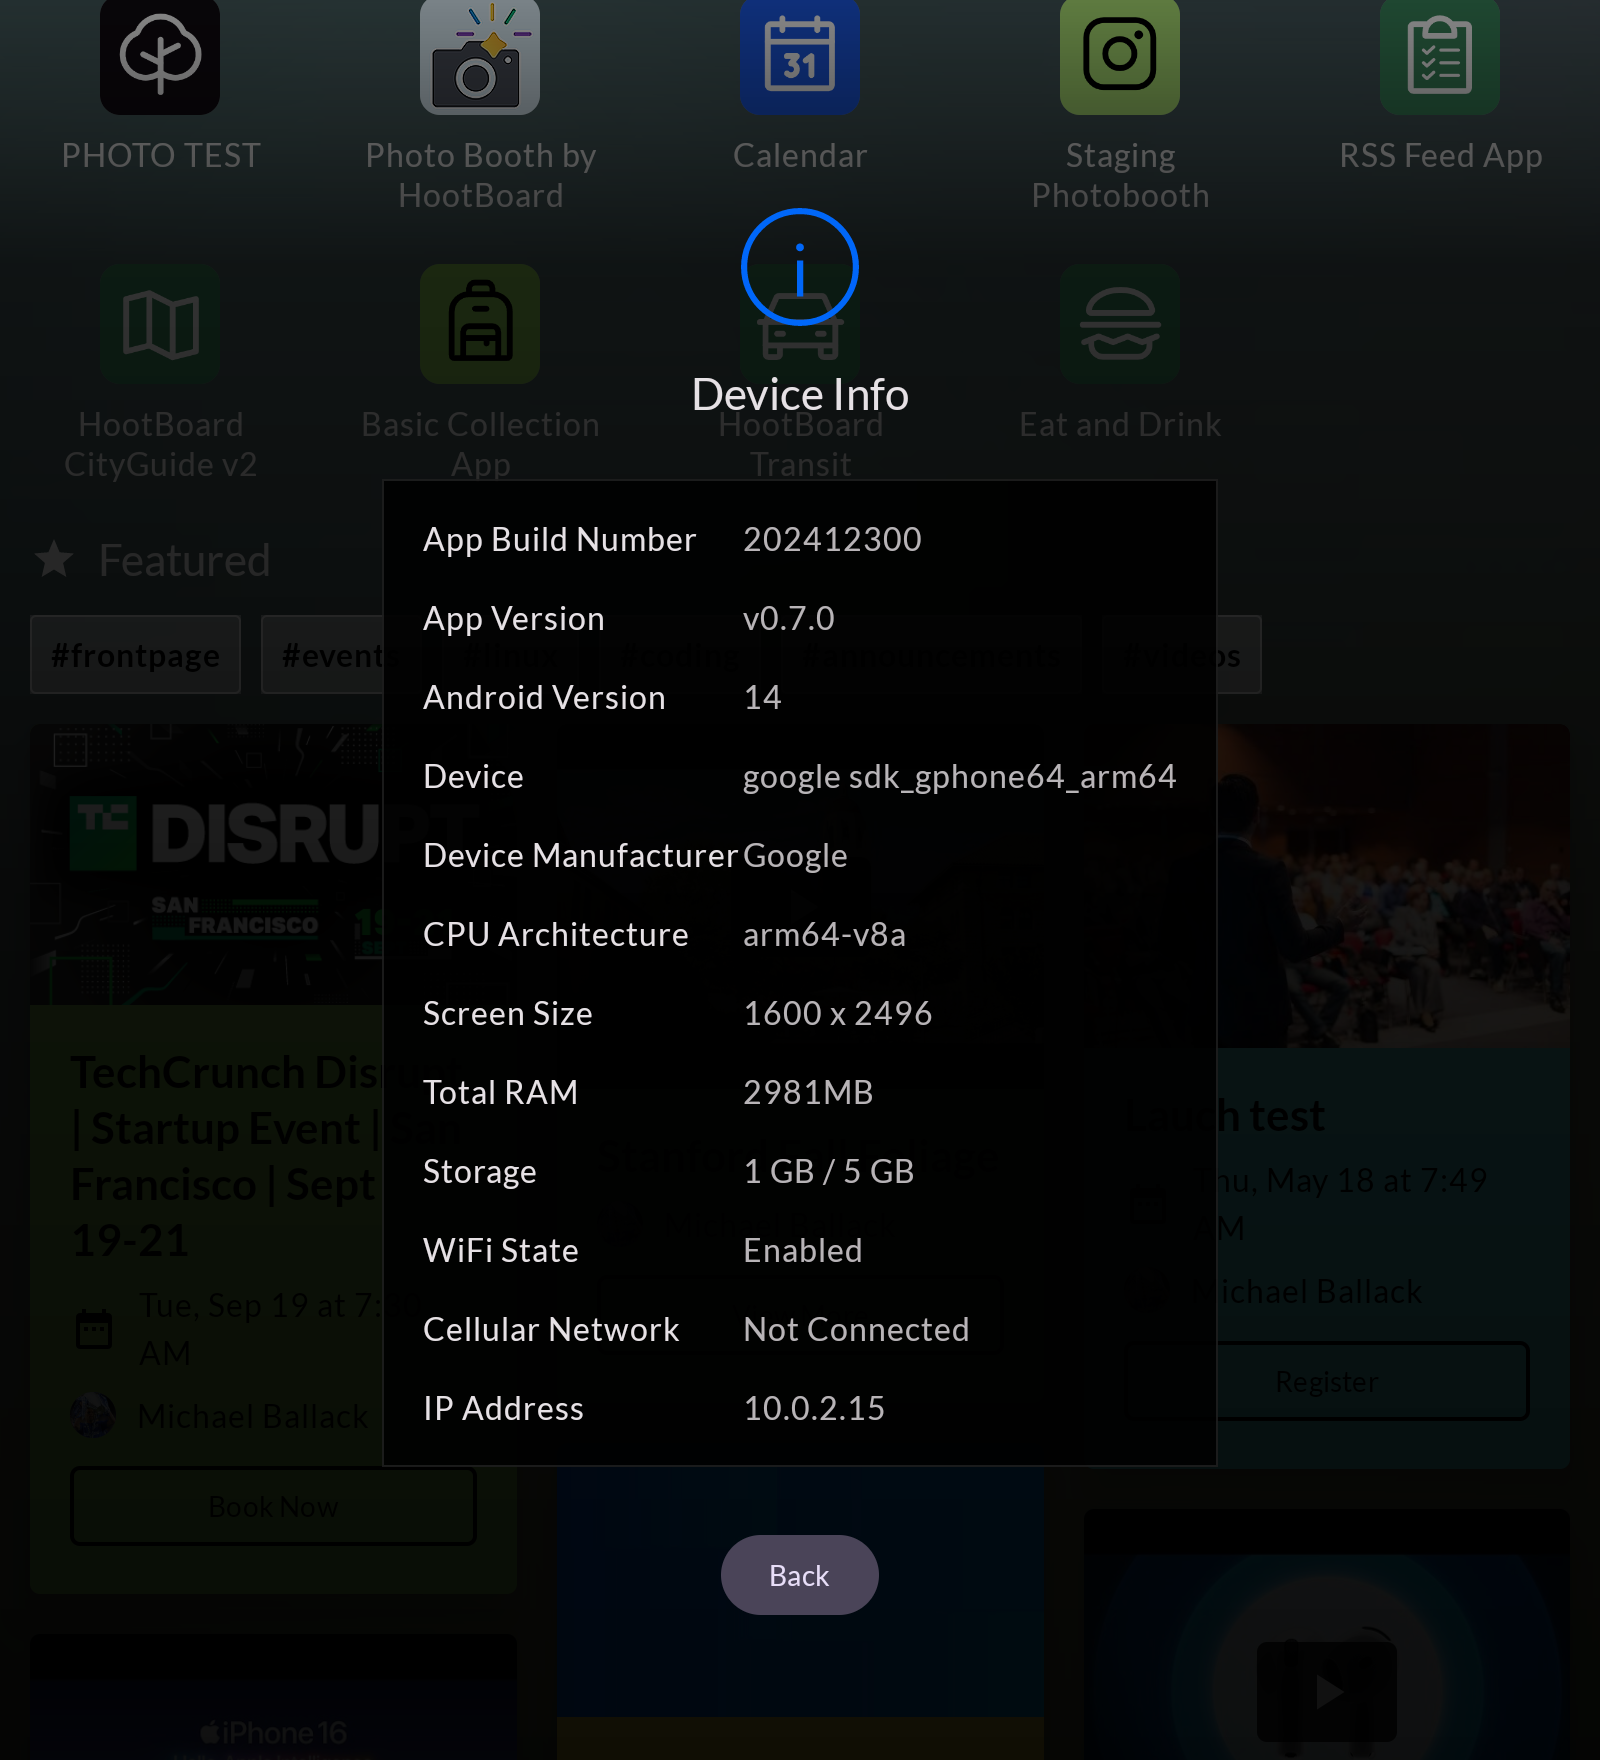The height and width of the screenshot is (1760, 1600).
Task: Launch Photo Booth by HootBoard
Action: pos(480,57)
